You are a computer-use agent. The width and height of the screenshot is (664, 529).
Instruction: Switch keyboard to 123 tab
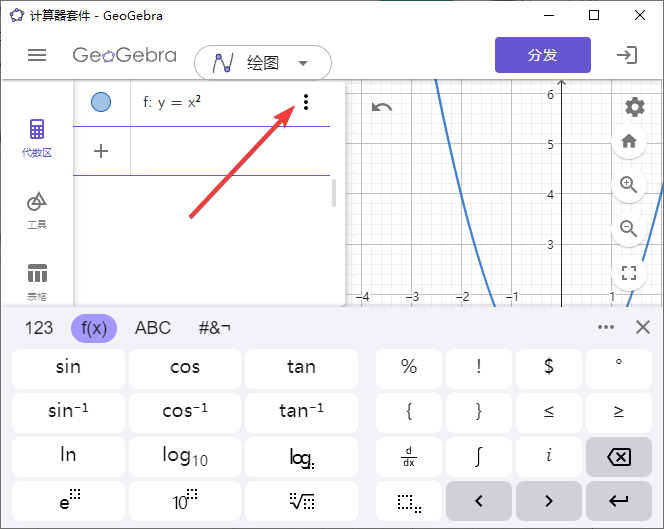click(39, 328)
